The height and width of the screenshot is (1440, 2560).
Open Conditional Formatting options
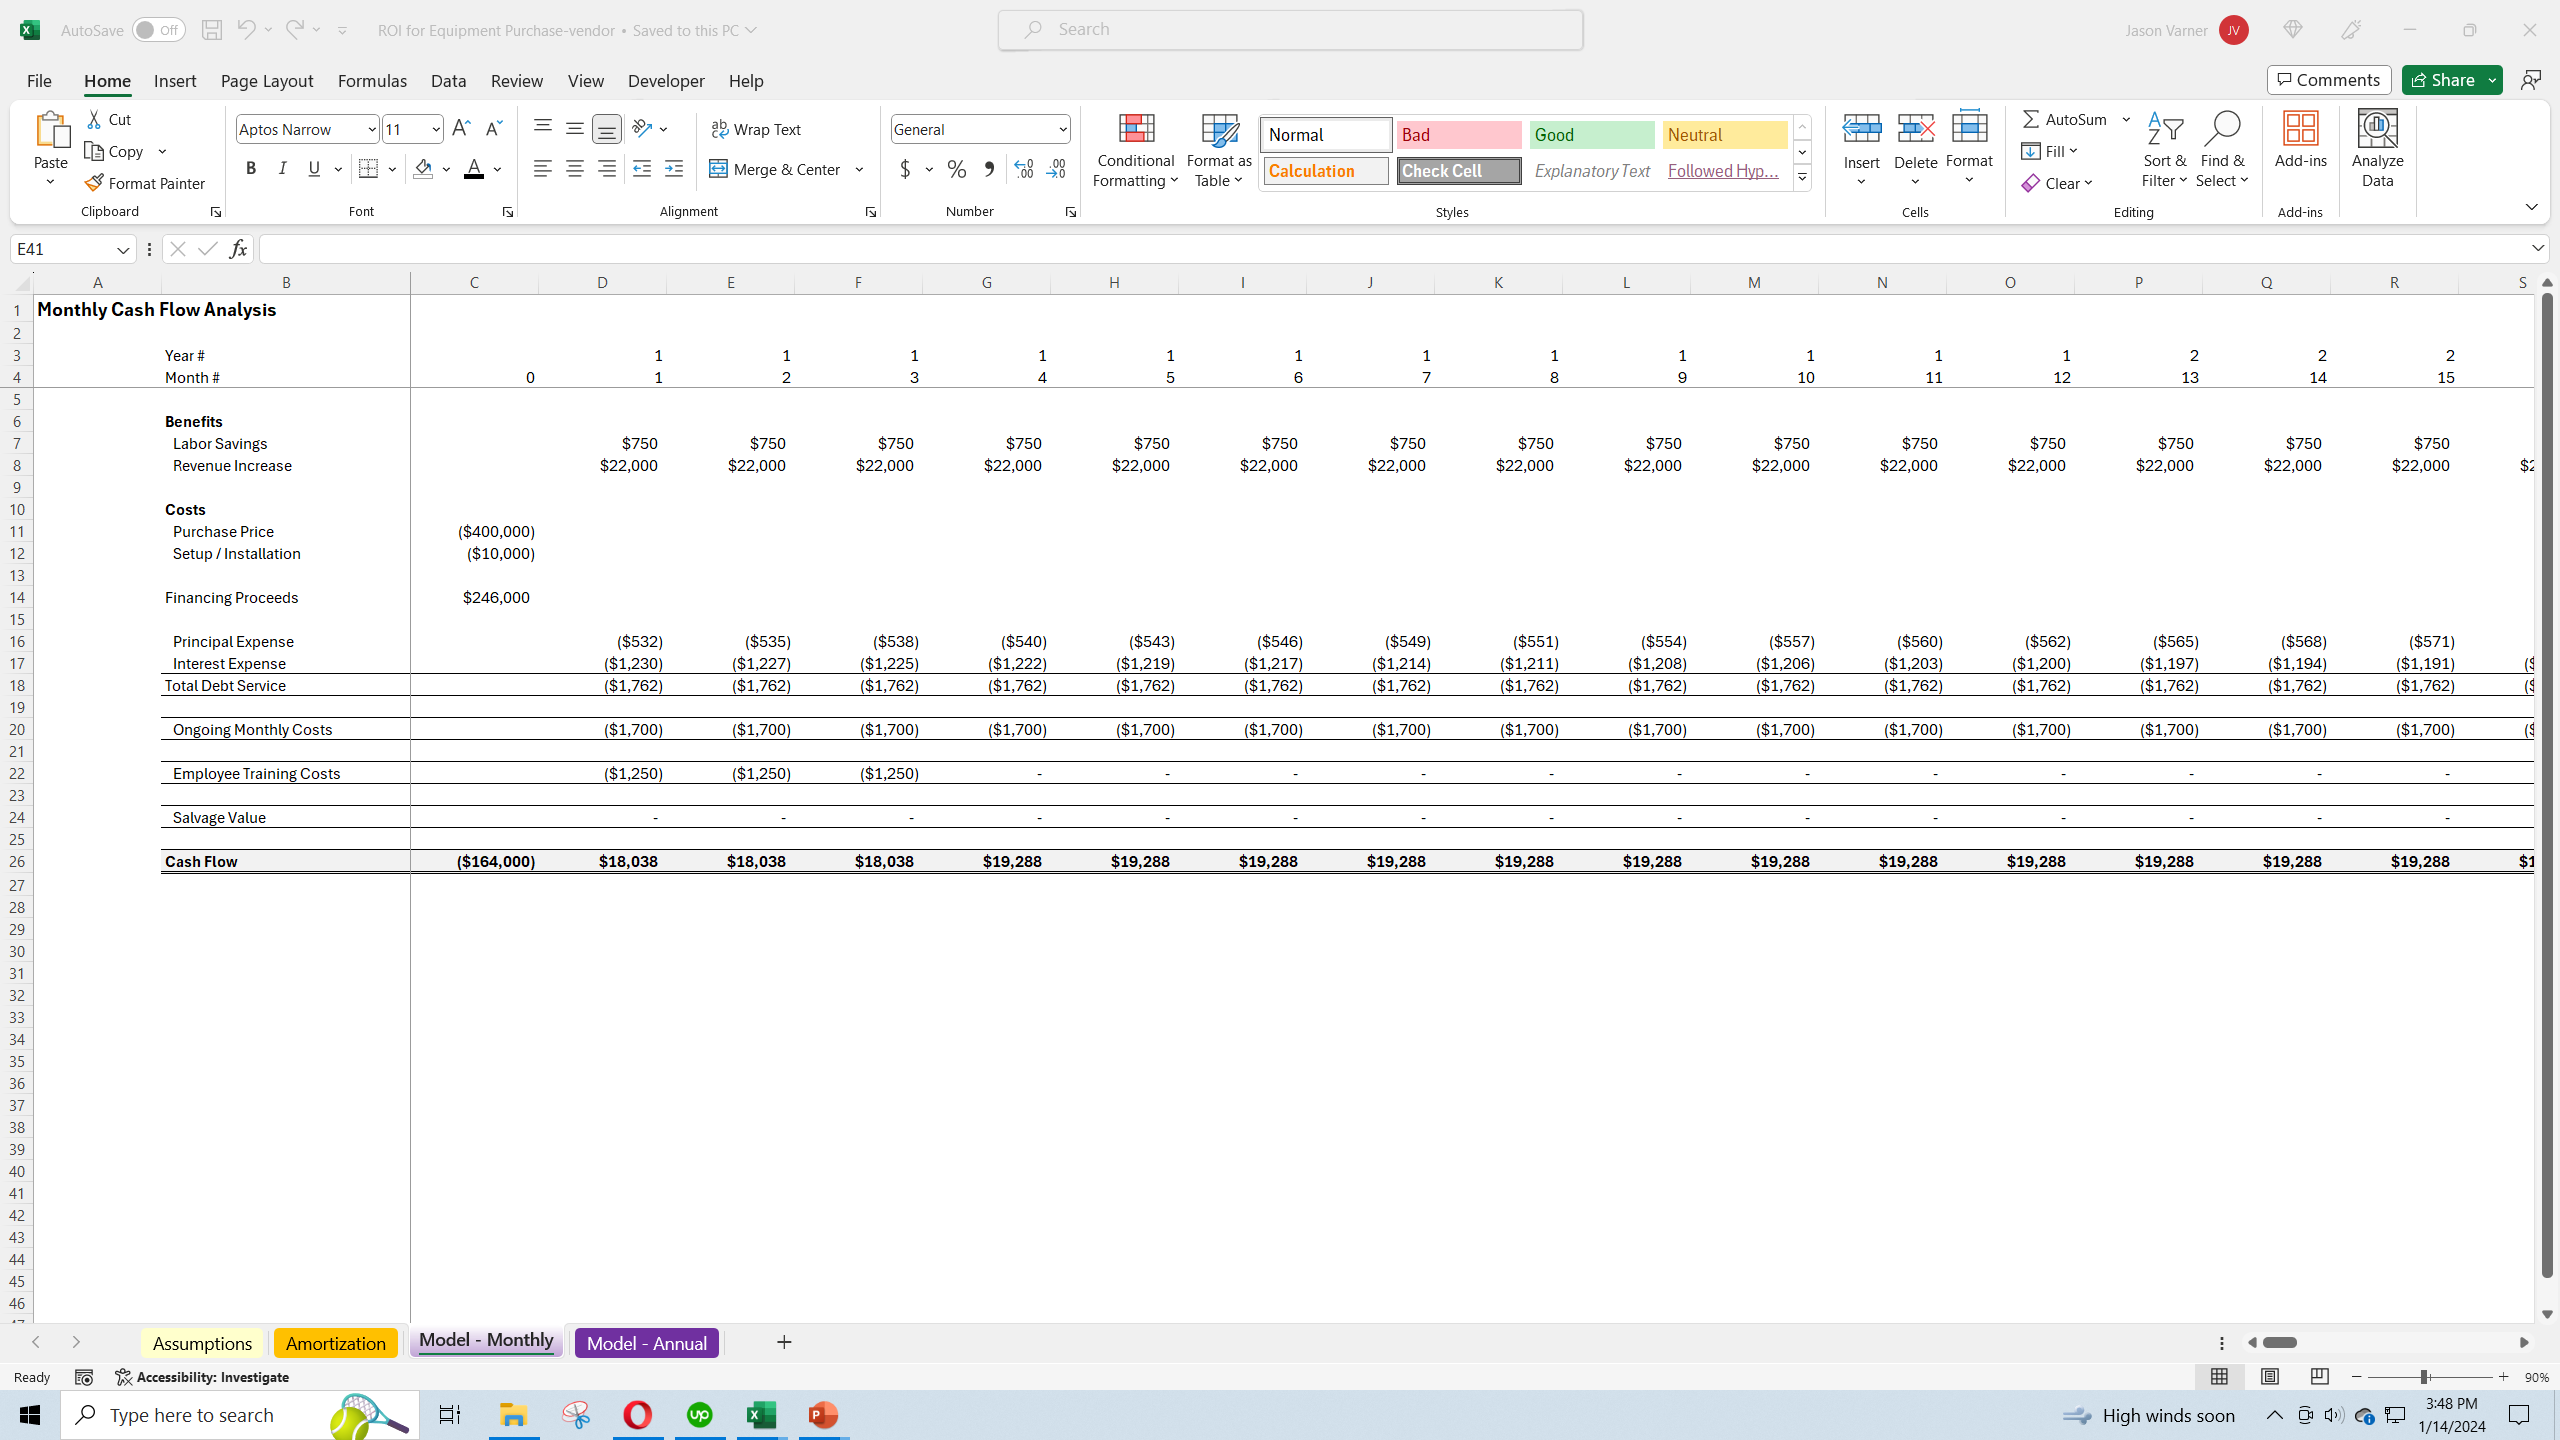[x=1134, y=150]
